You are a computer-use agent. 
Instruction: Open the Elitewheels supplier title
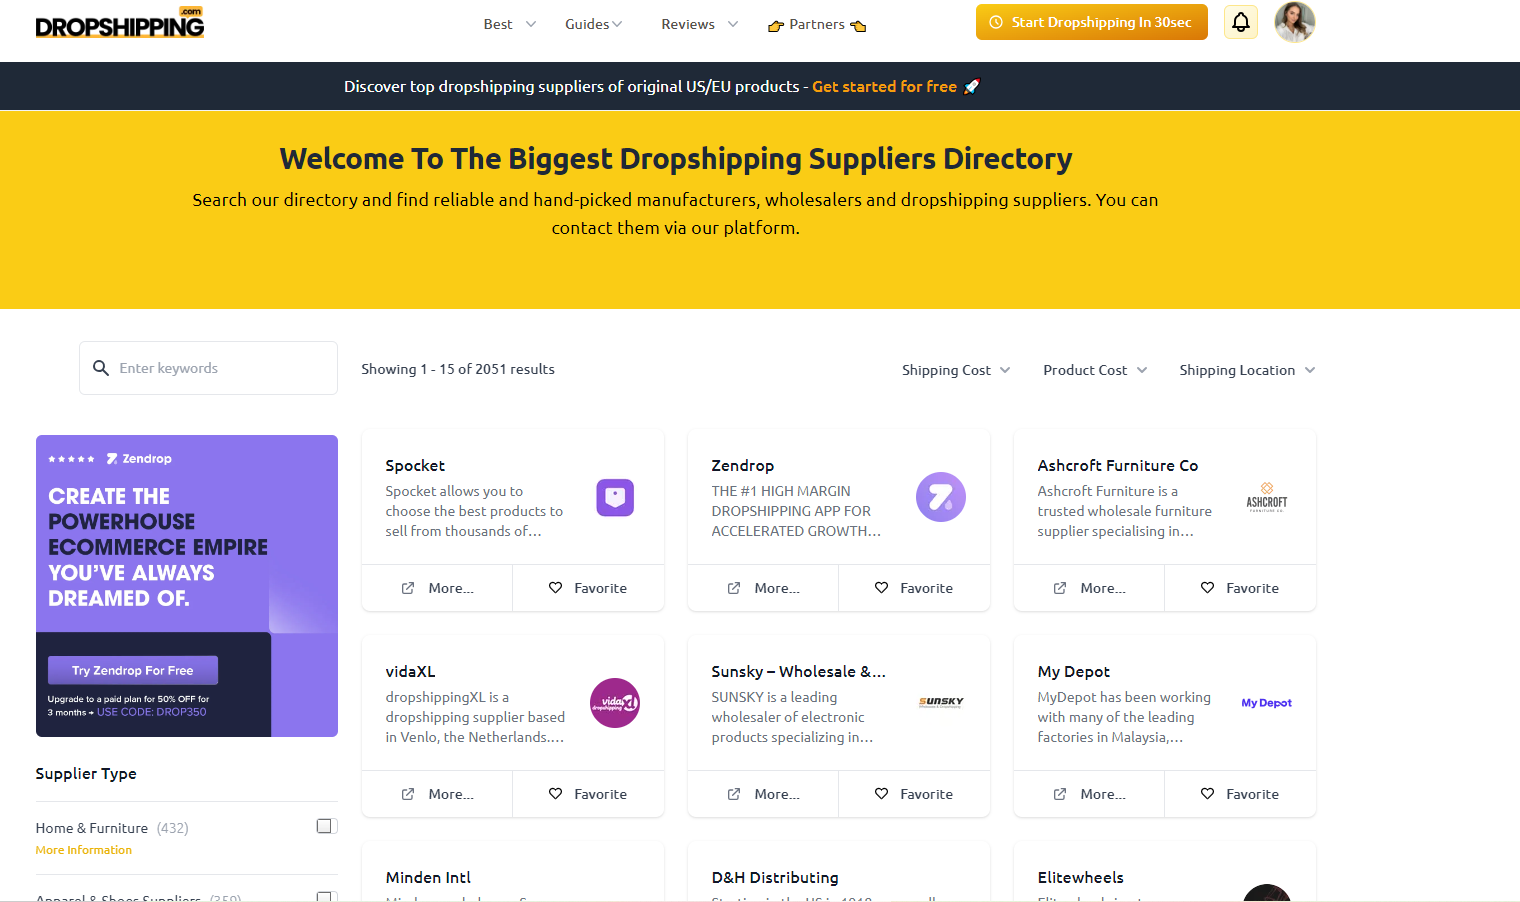(1081, 877)
